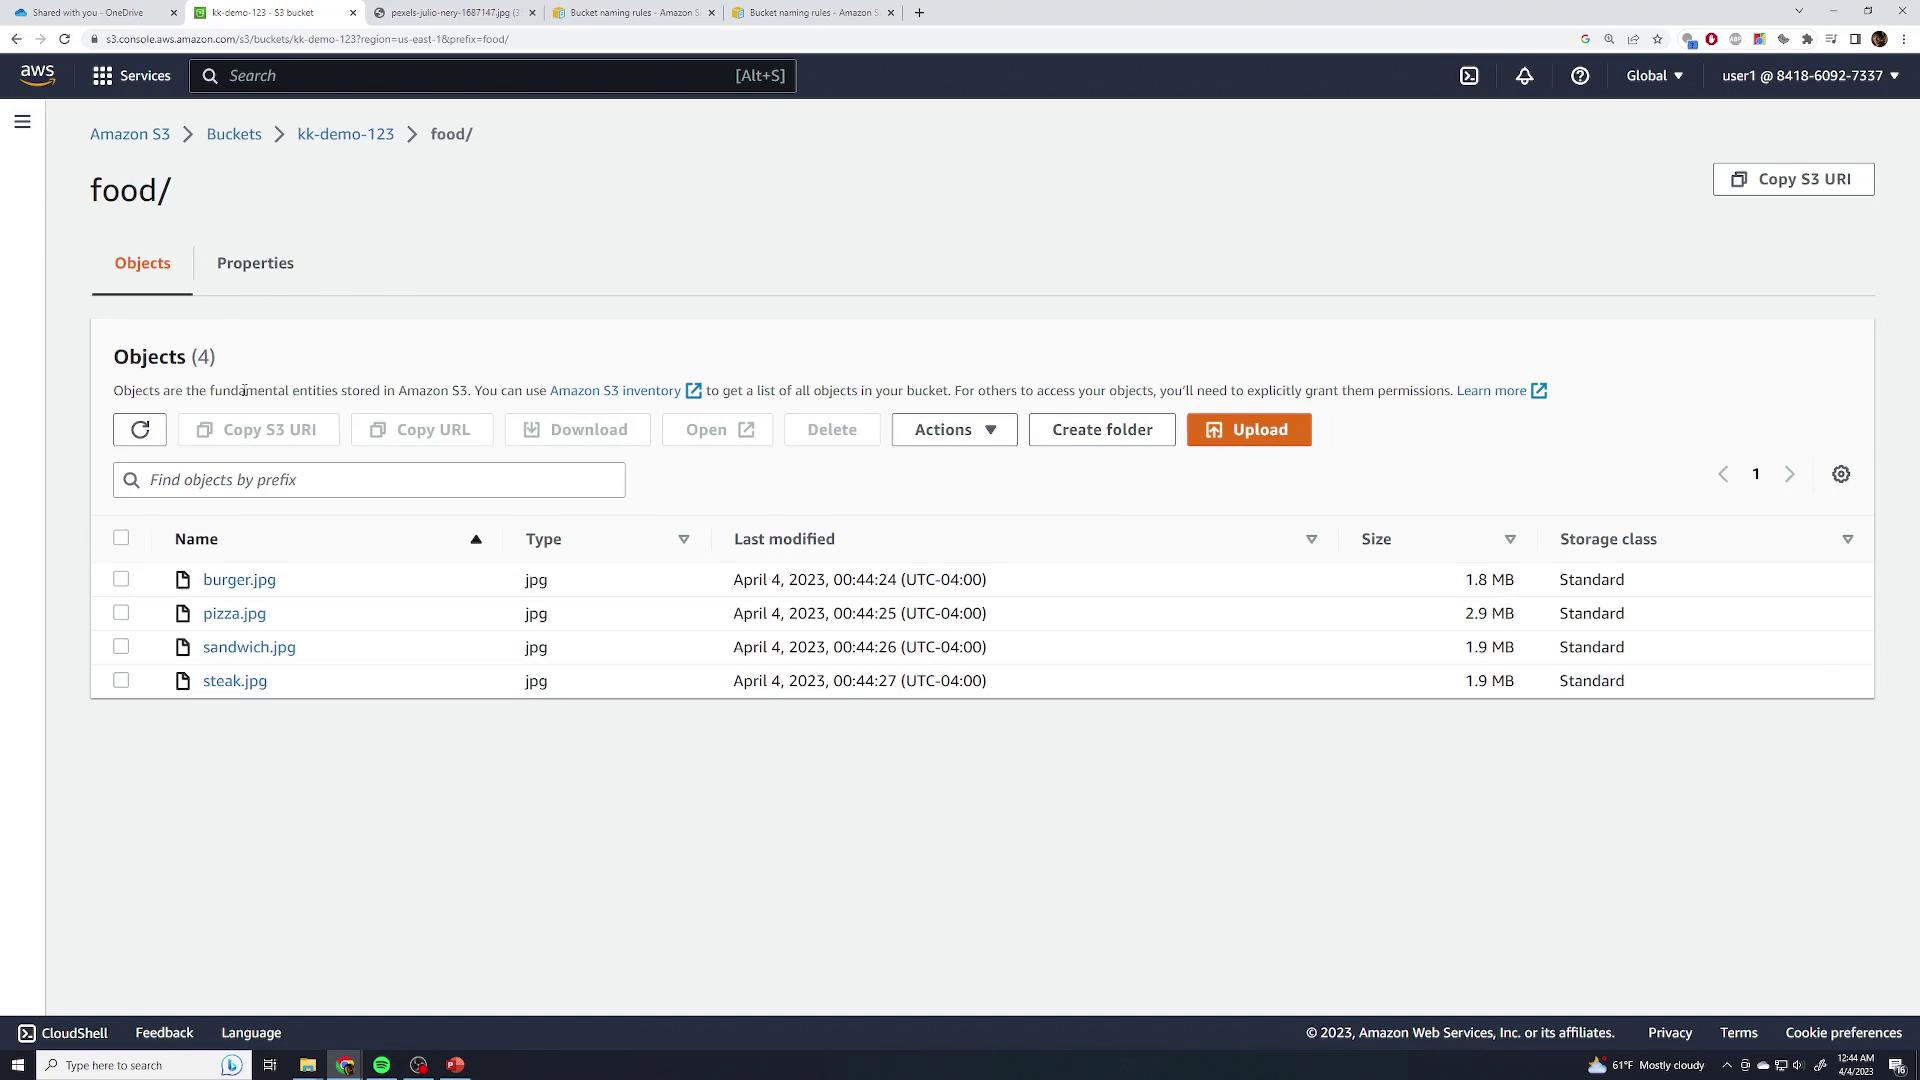
Task: Open Spotify from the Windows taskbar
Action: tap(381, 1065)
